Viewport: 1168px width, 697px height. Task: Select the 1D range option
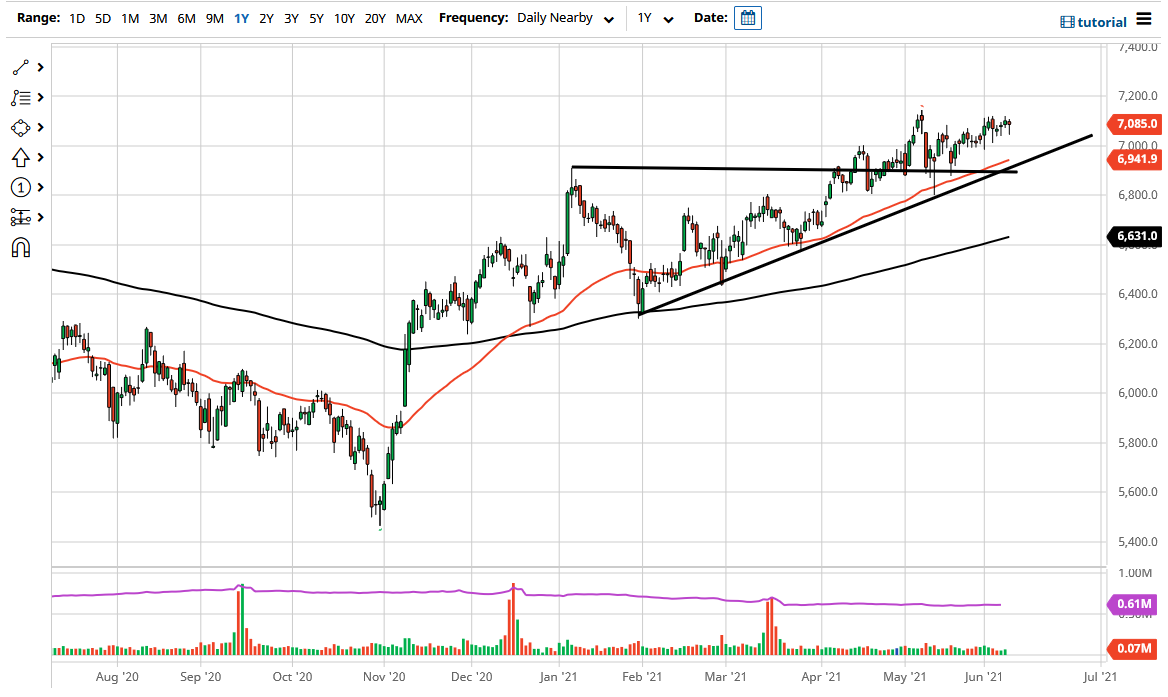77,18
